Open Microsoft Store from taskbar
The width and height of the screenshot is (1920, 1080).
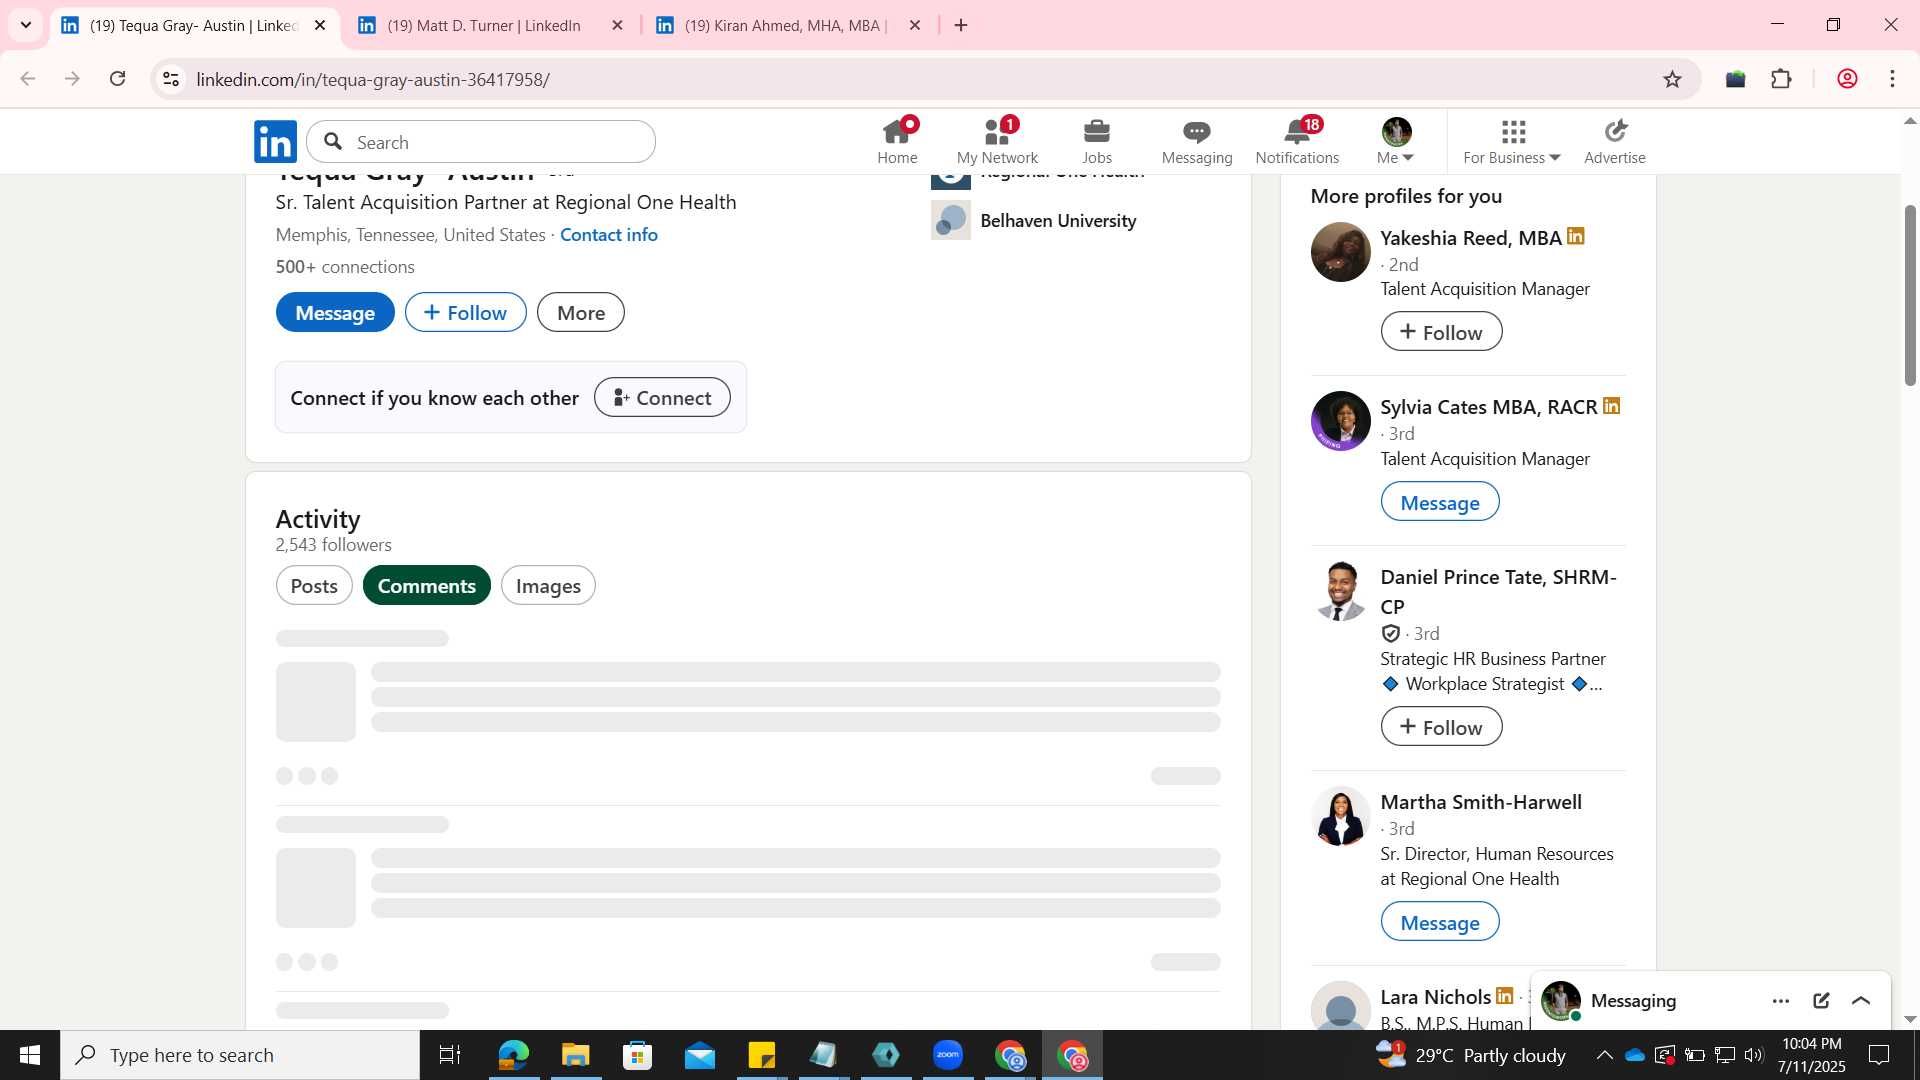pos(637,1055)
